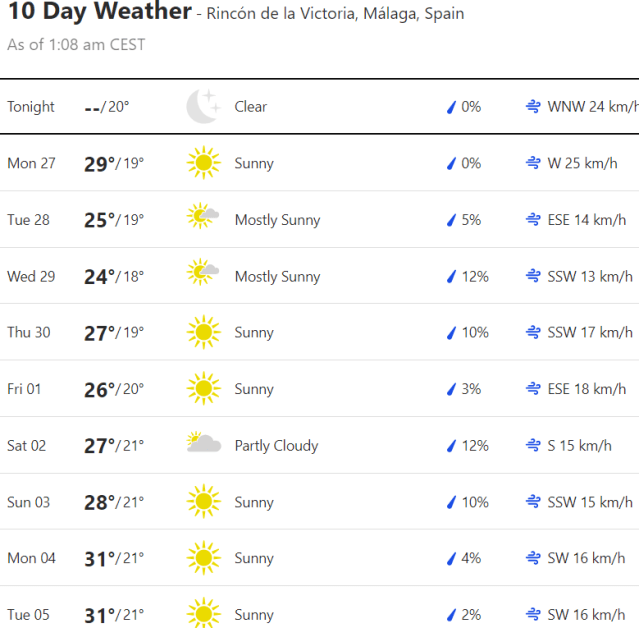Screen dimensions: 639x628
Task: Click the raindrop icon for Wed 29
Action: 451,277
